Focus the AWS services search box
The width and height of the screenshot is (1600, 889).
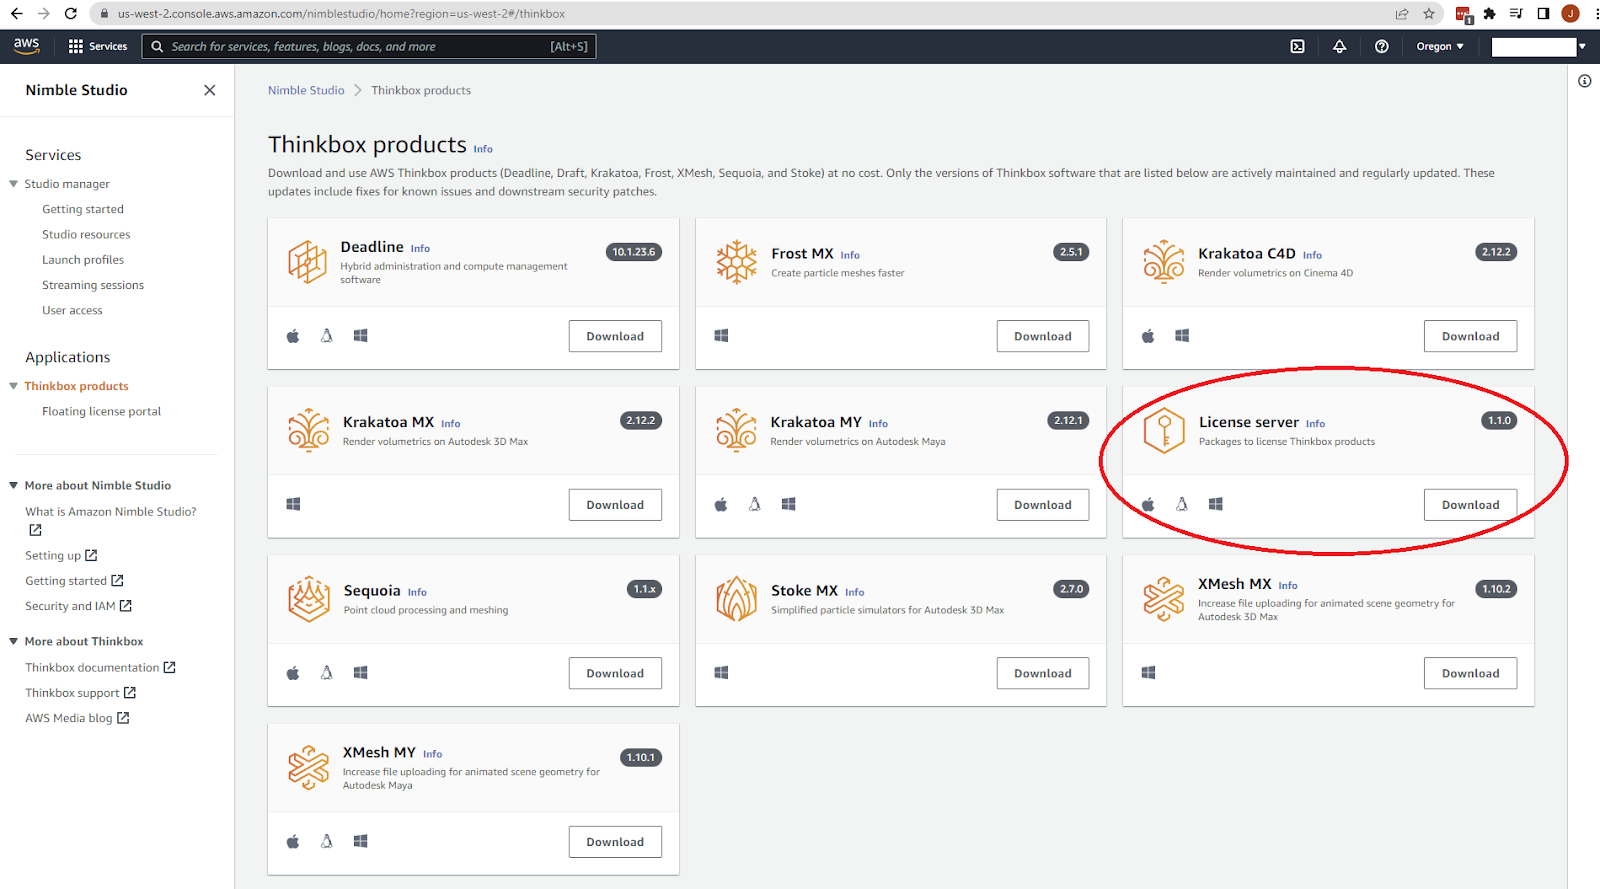pos(369,46)
